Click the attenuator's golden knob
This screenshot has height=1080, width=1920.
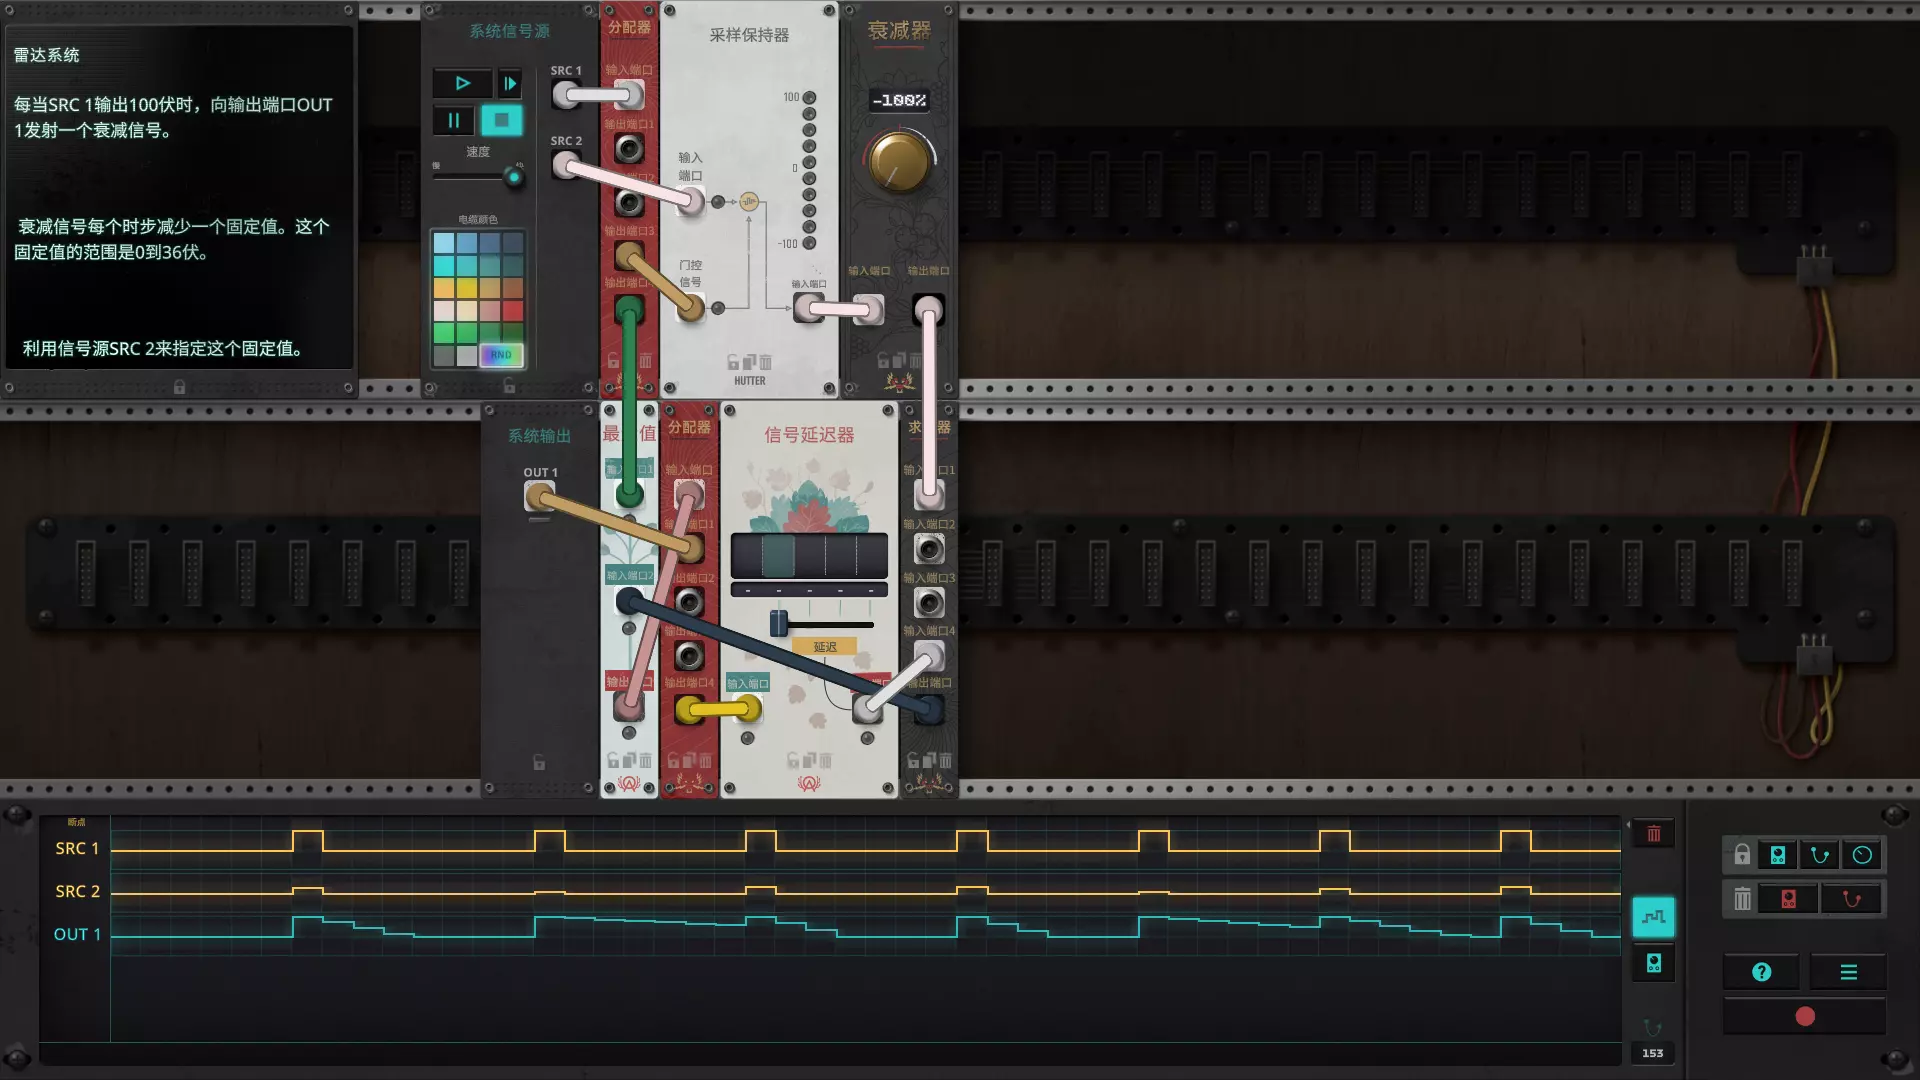coord(899,161)
